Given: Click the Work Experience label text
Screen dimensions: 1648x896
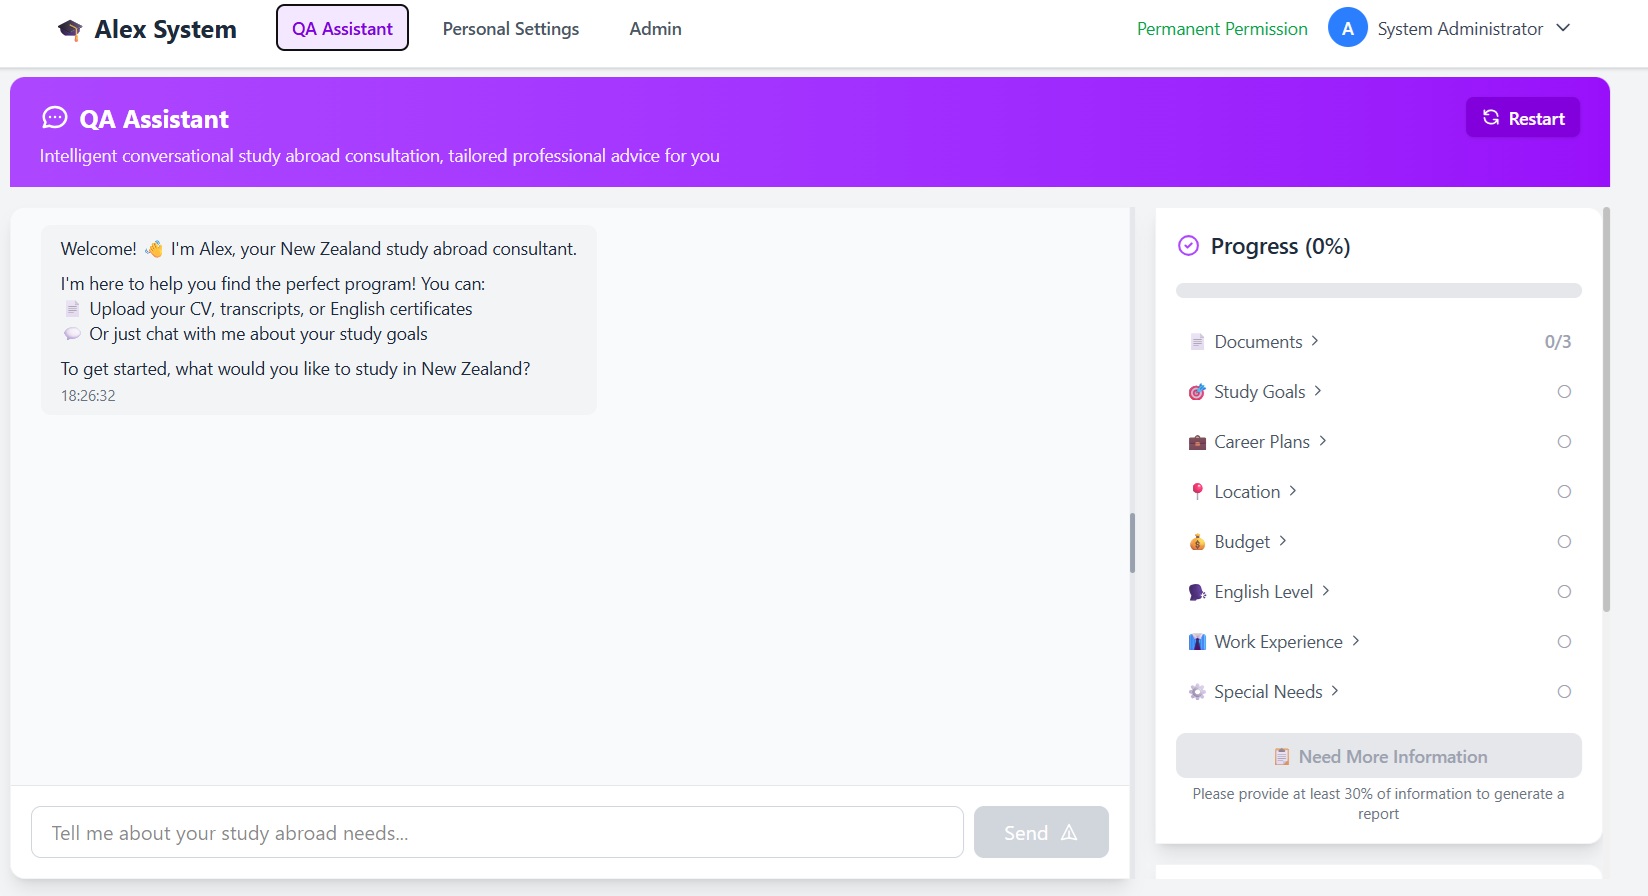Looking at the screenshot, I should coord(1279,642).
